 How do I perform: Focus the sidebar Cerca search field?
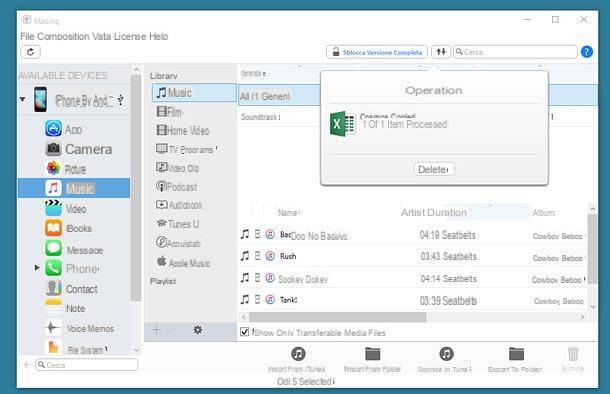[86, 365]
